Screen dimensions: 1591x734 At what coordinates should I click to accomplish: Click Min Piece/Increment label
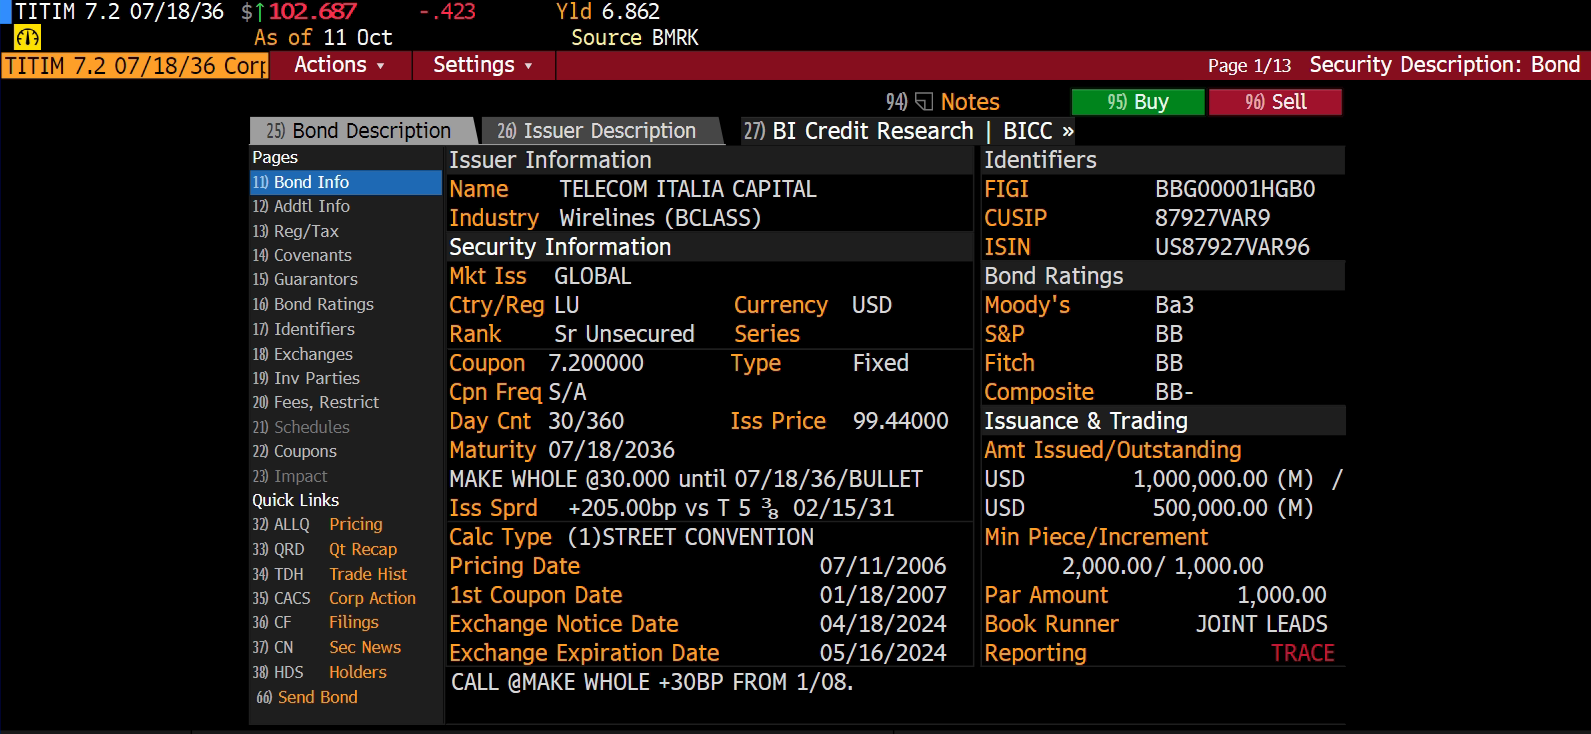tap(1095, 537)
